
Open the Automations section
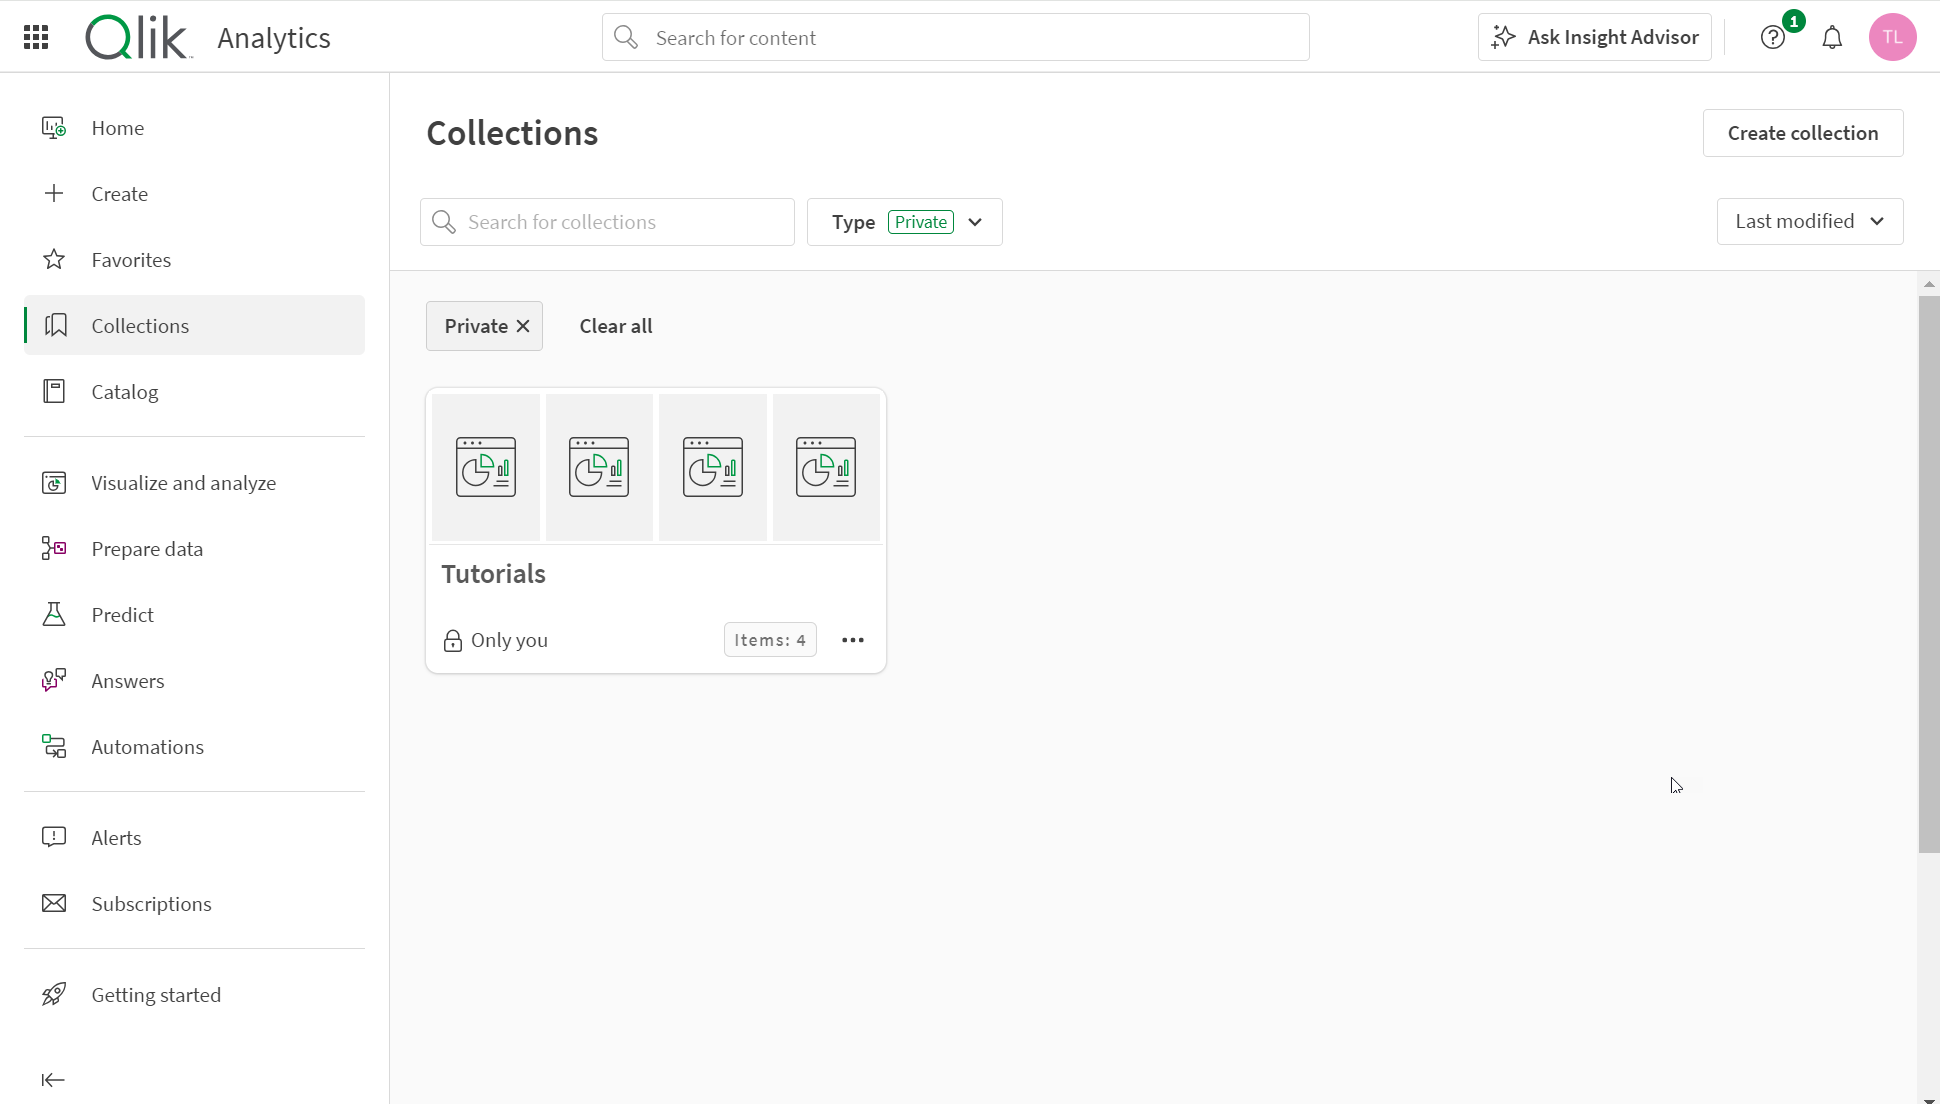148,746
